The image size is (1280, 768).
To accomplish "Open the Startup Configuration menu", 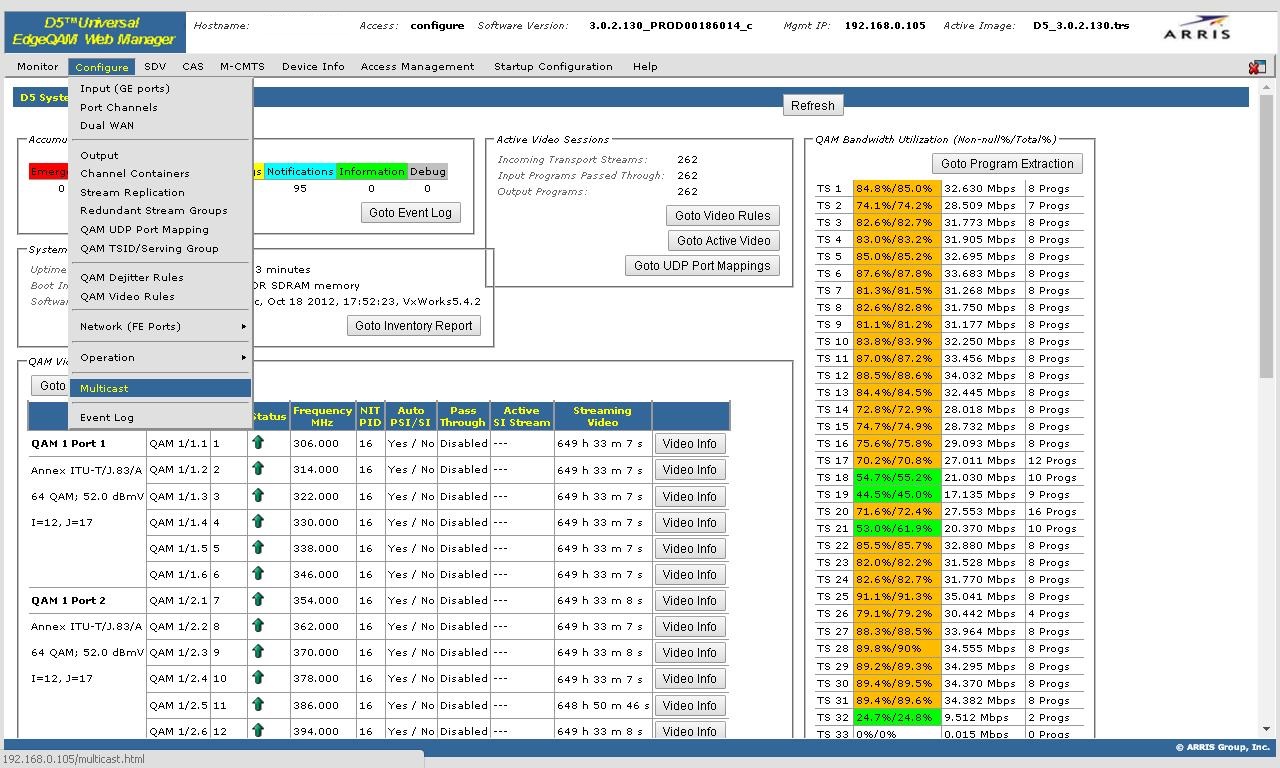I will (x=553, y=67).
